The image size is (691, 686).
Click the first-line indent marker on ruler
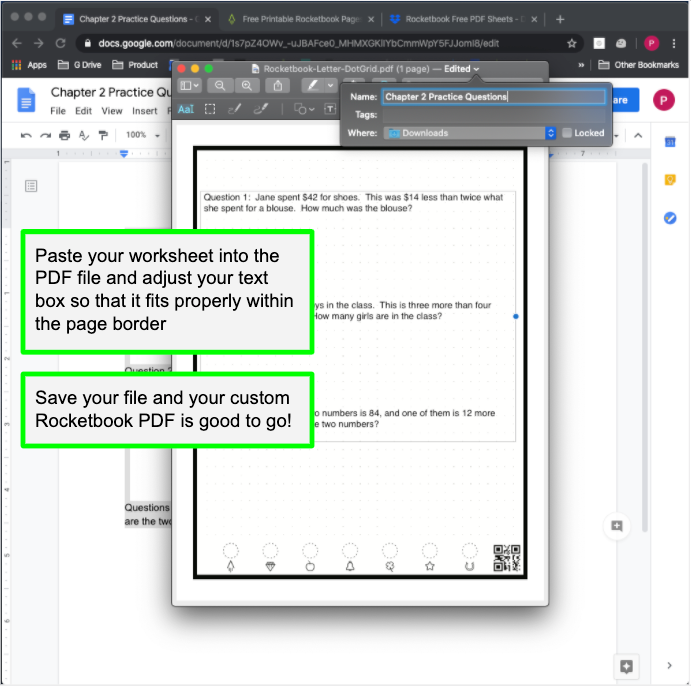coord(124,152)
